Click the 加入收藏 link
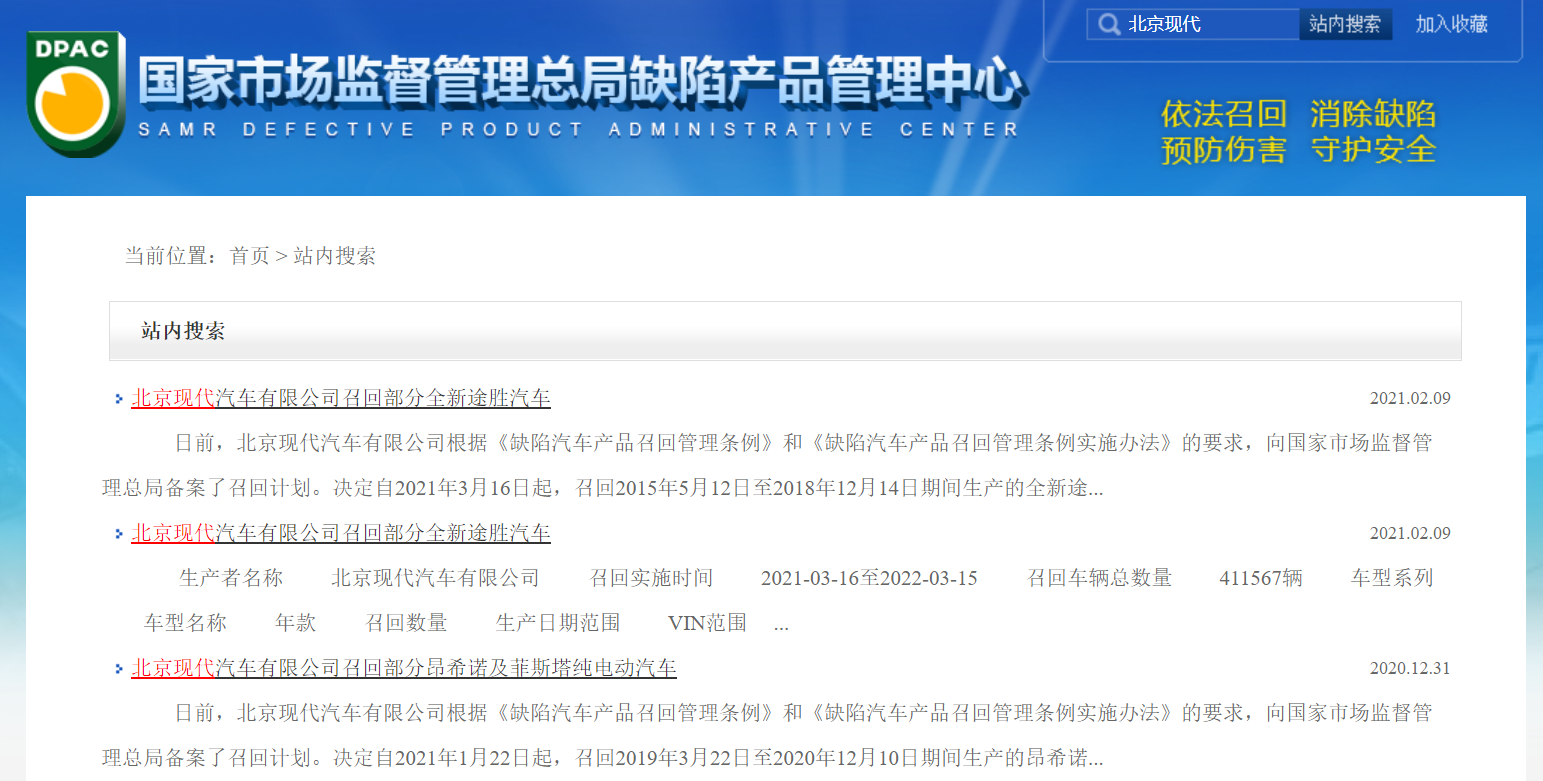 point(1451,25)
